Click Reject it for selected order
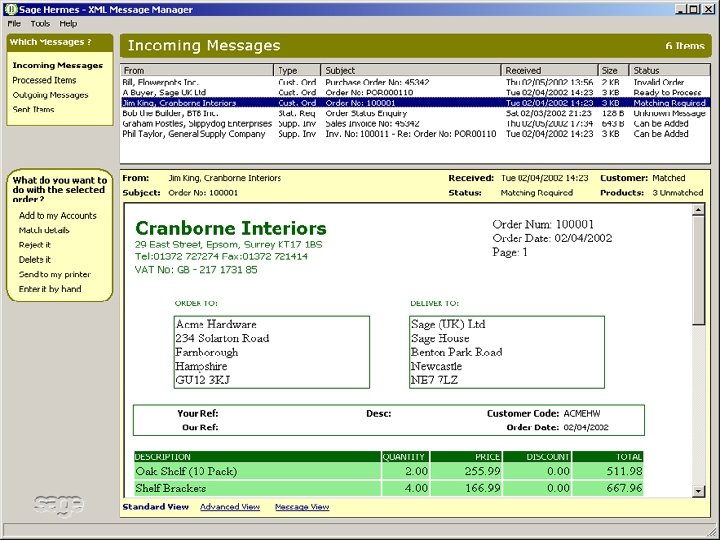This screenshot has width=720, height=540. point(34,245)
